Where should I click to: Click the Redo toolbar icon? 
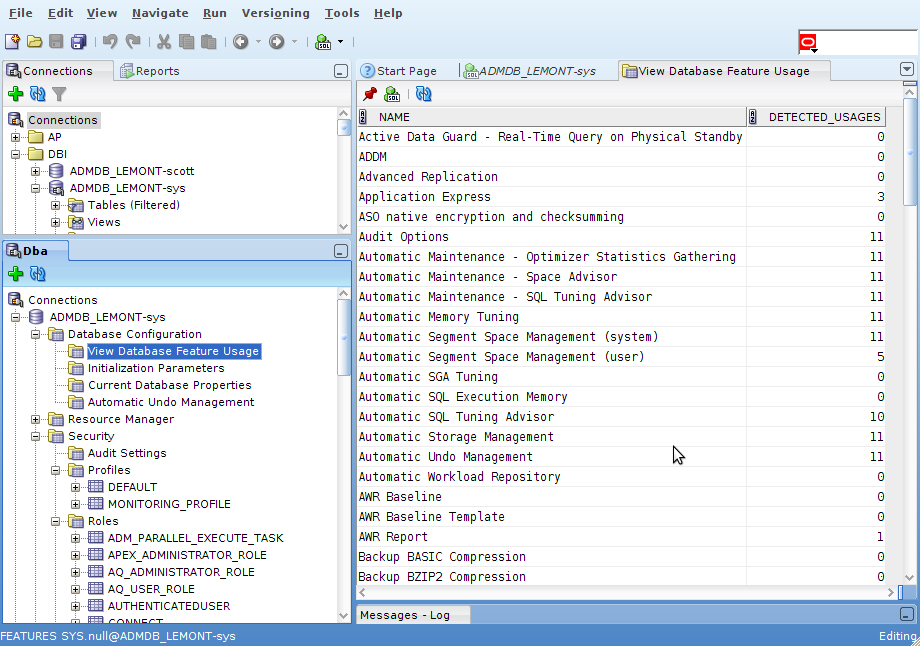pyautogui.click(x=133, y=42)
